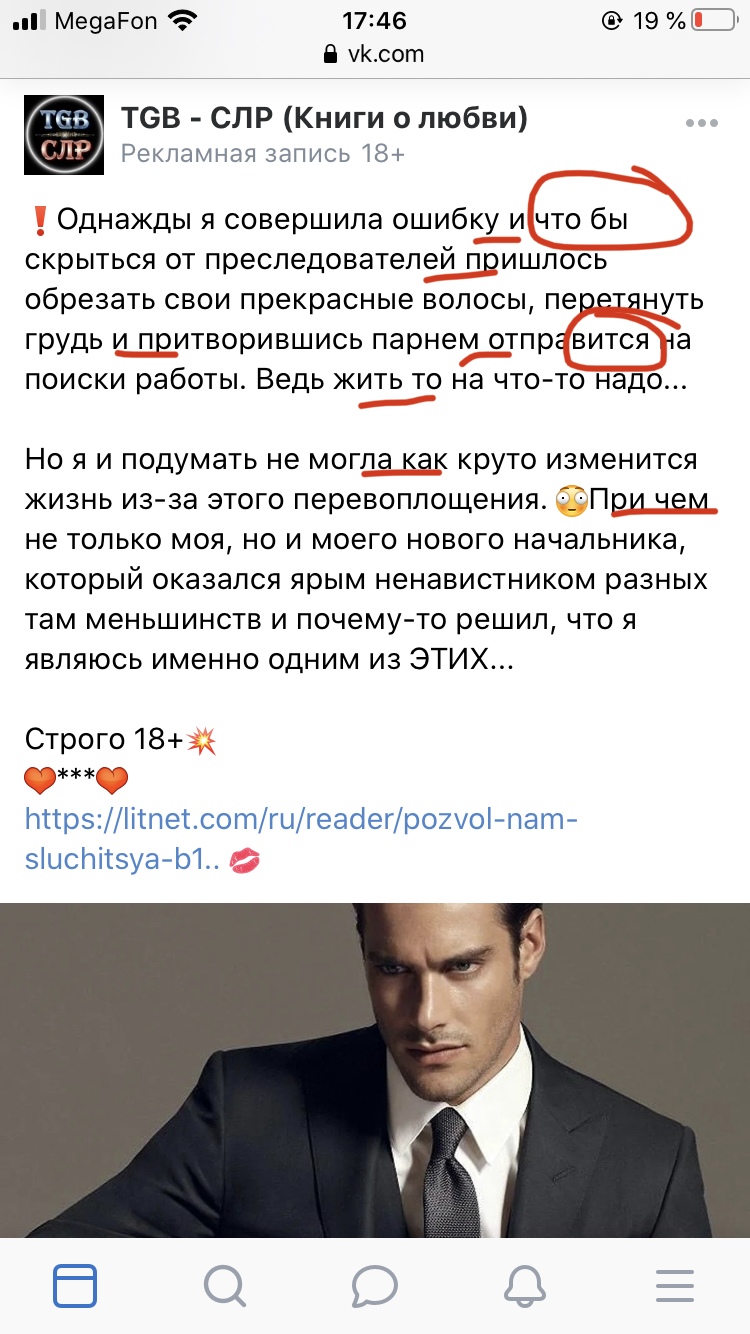The height and width of the screenshot is (1334, 750).
Task: Tap the Wi-Fi status icon
Action: click(x=183, y=20)
